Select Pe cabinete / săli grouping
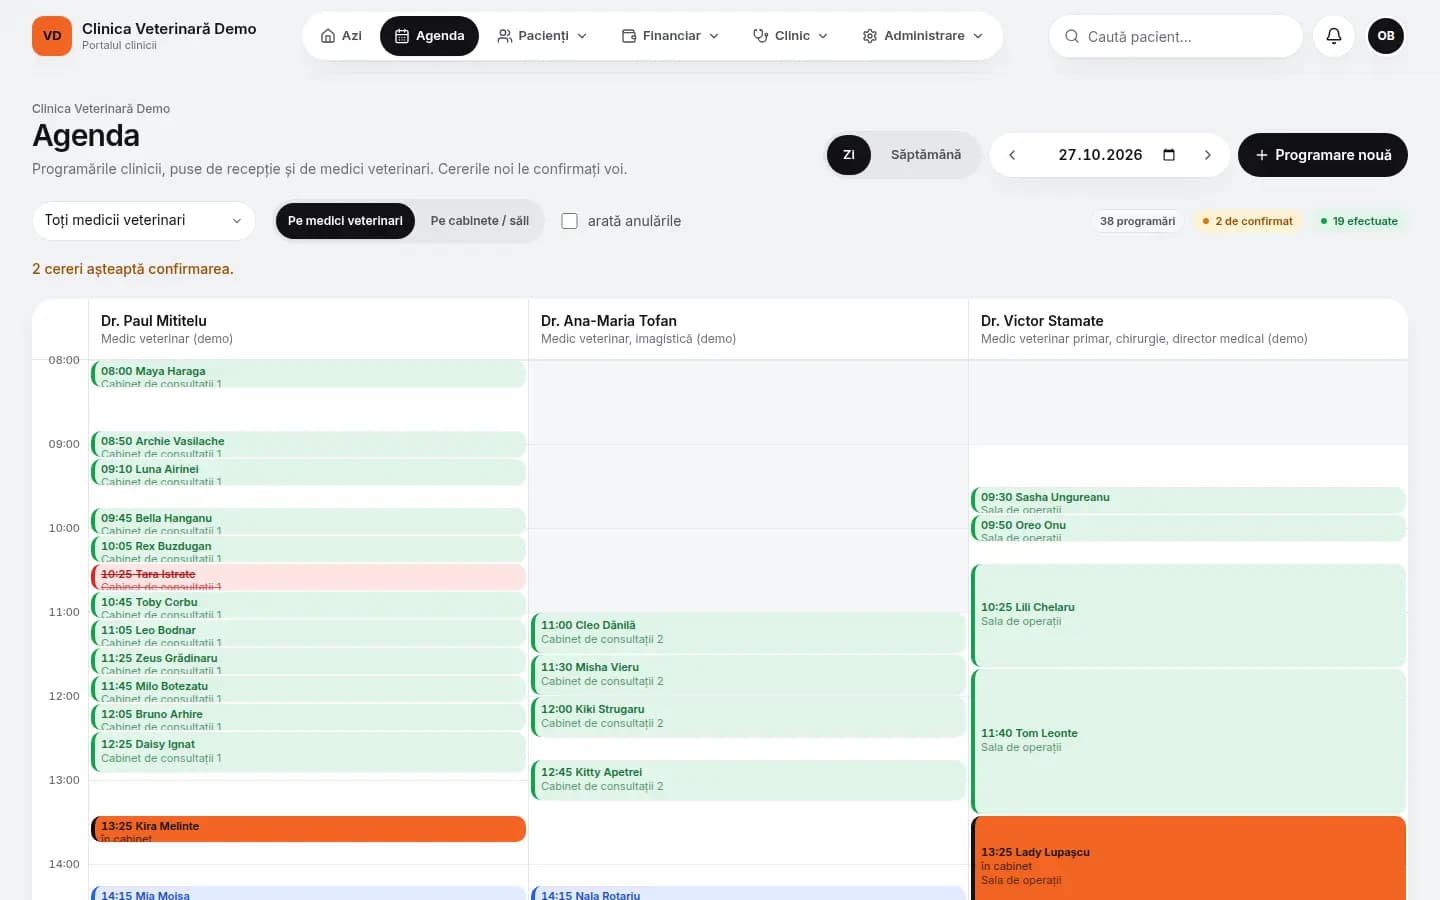The width and height of the screenshot is (1440, 900). pos(480,221)
